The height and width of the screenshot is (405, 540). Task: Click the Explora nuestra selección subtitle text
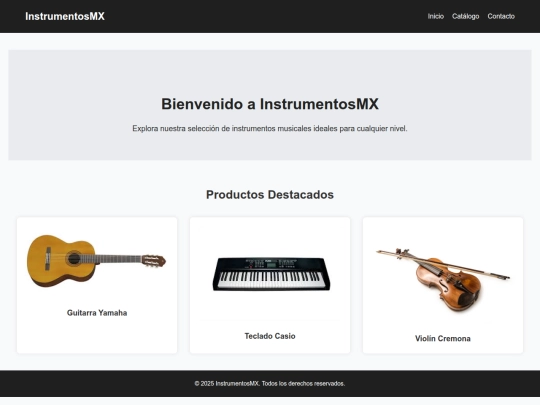270,128
